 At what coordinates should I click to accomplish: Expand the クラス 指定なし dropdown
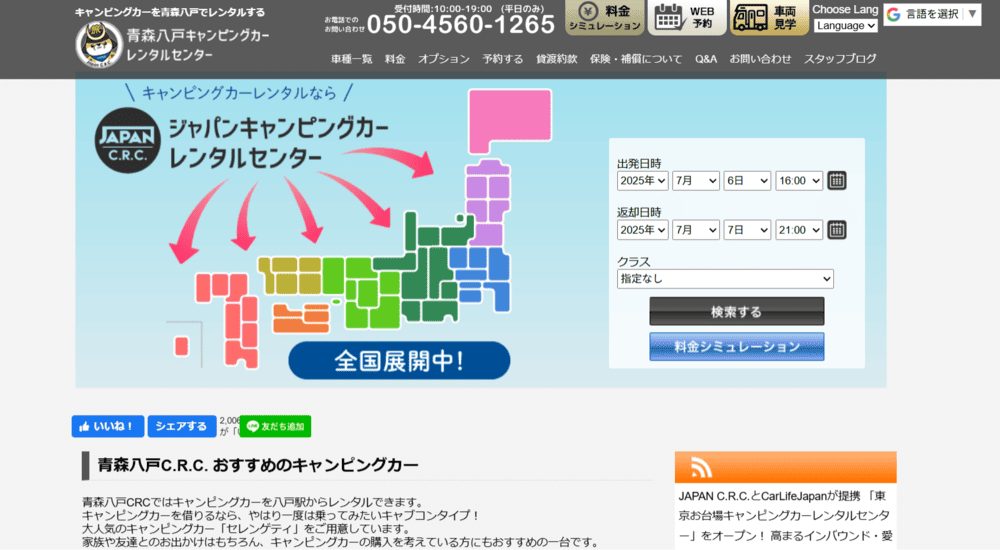[725, 279]
